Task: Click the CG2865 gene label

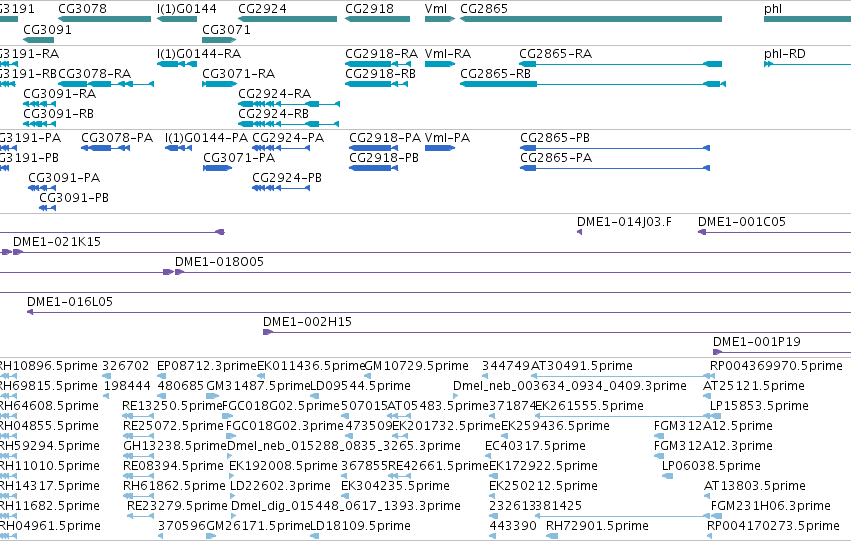Action: 484,9
